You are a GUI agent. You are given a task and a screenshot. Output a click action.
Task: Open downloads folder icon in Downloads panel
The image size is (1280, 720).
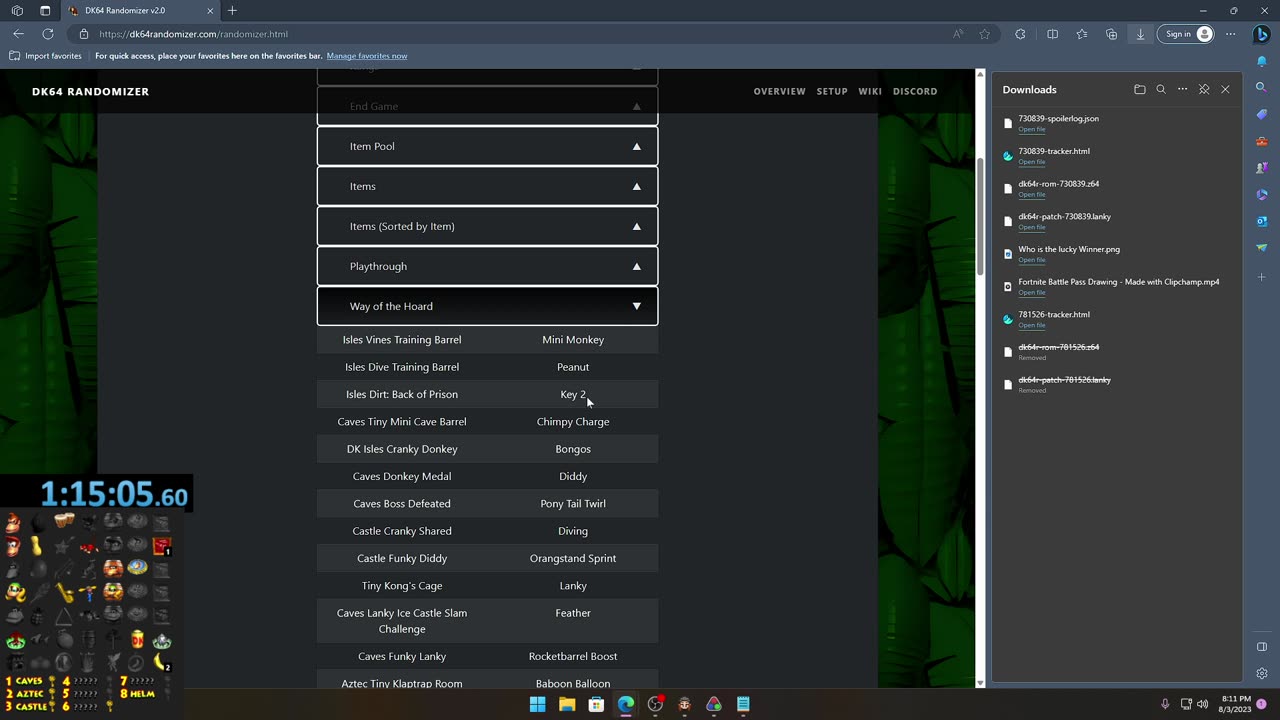point(1139,89)
